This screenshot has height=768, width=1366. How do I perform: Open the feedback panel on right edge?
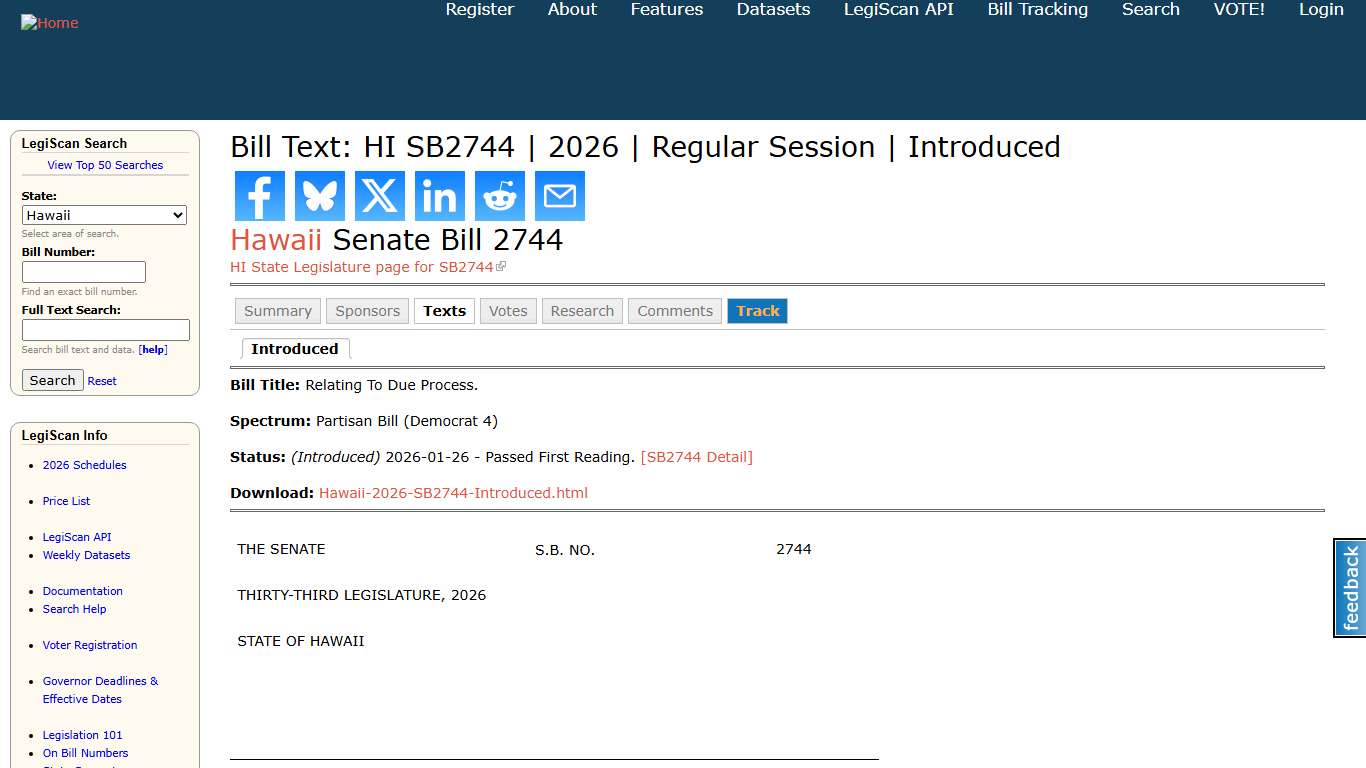coord(1349,588)
